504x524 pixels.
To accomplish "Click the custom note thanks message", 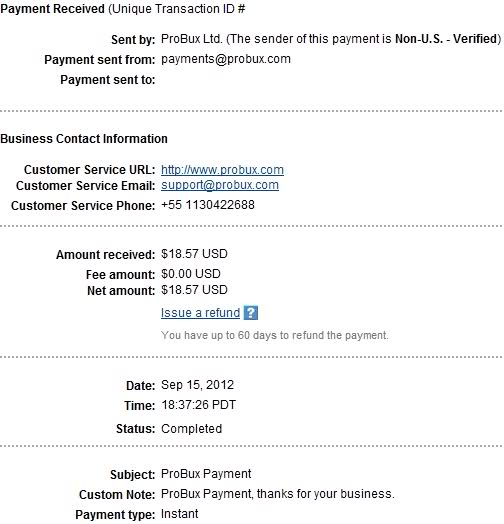I will tap(277, 494).
